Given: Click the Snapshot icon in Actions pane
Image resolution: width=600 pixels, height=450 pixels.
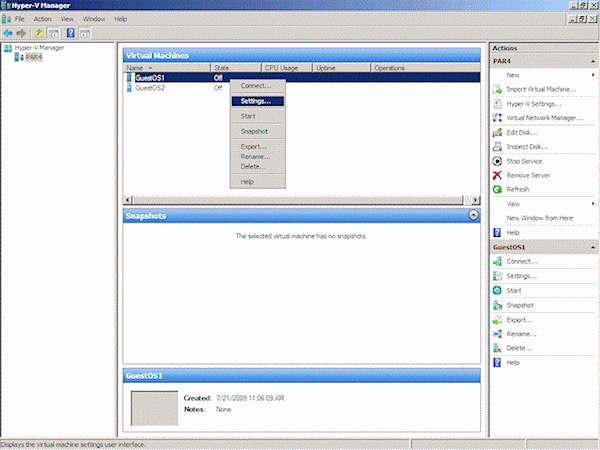Looking at the screenshot, I should [497, 305].
